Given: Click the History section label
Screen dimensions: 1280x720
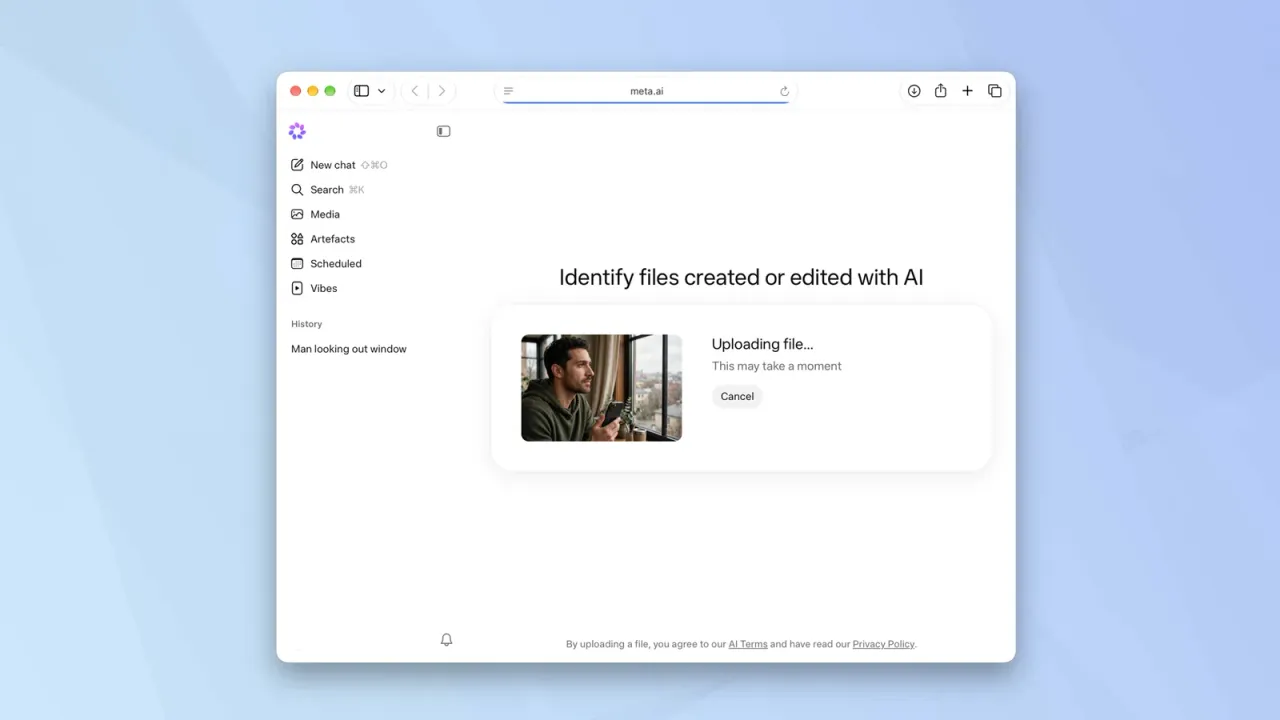Looking at the screenshot, I should (x=307, y=324).
